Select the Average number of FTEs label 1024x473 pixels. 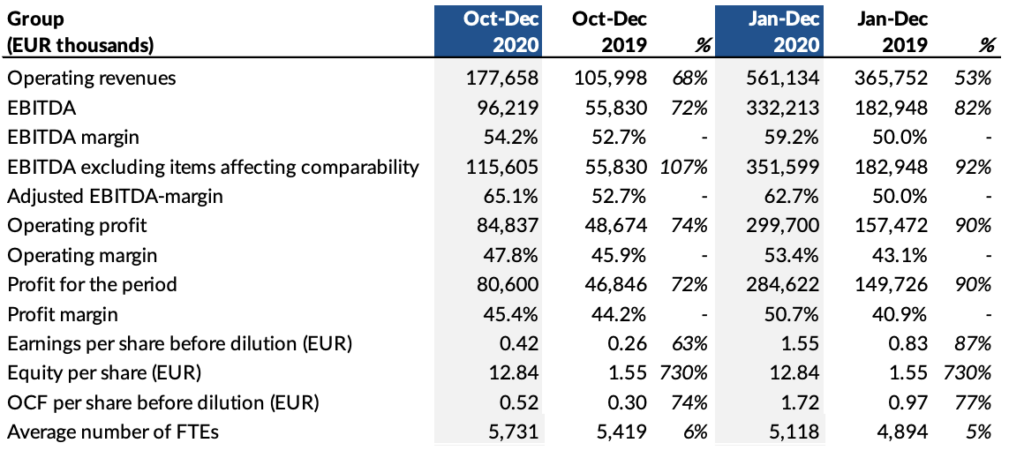[113, 432]
